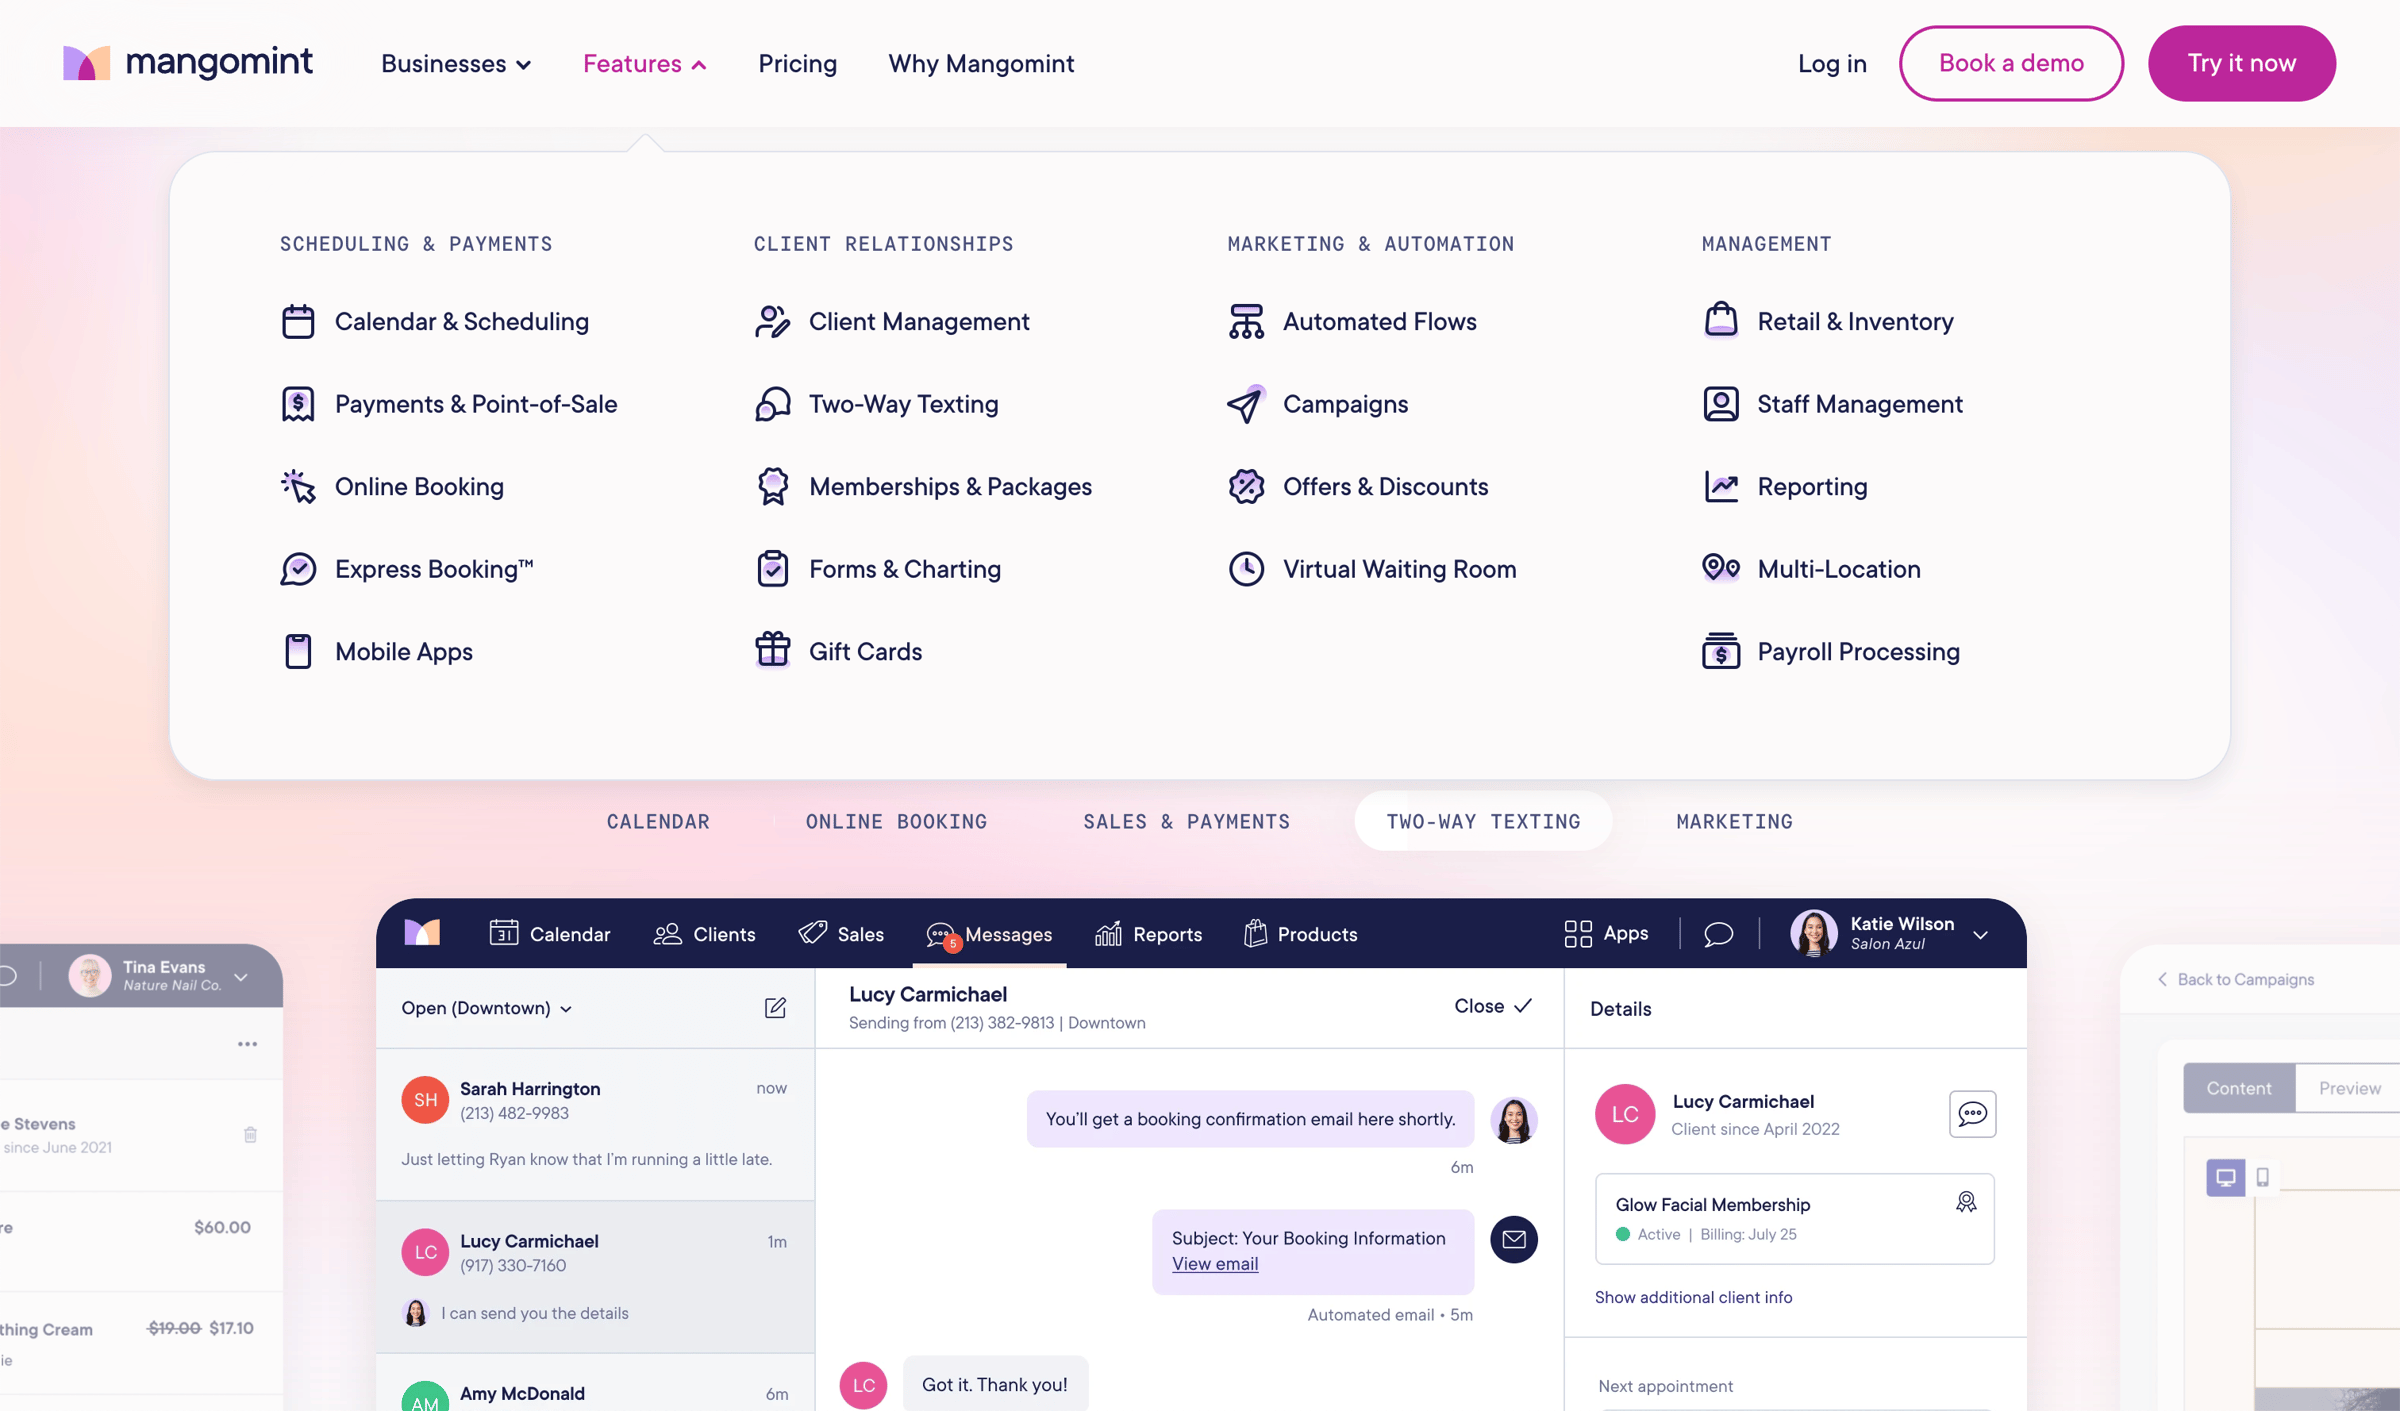Click the Reporting chart icon
2400x1411 pixels.
1720,486
